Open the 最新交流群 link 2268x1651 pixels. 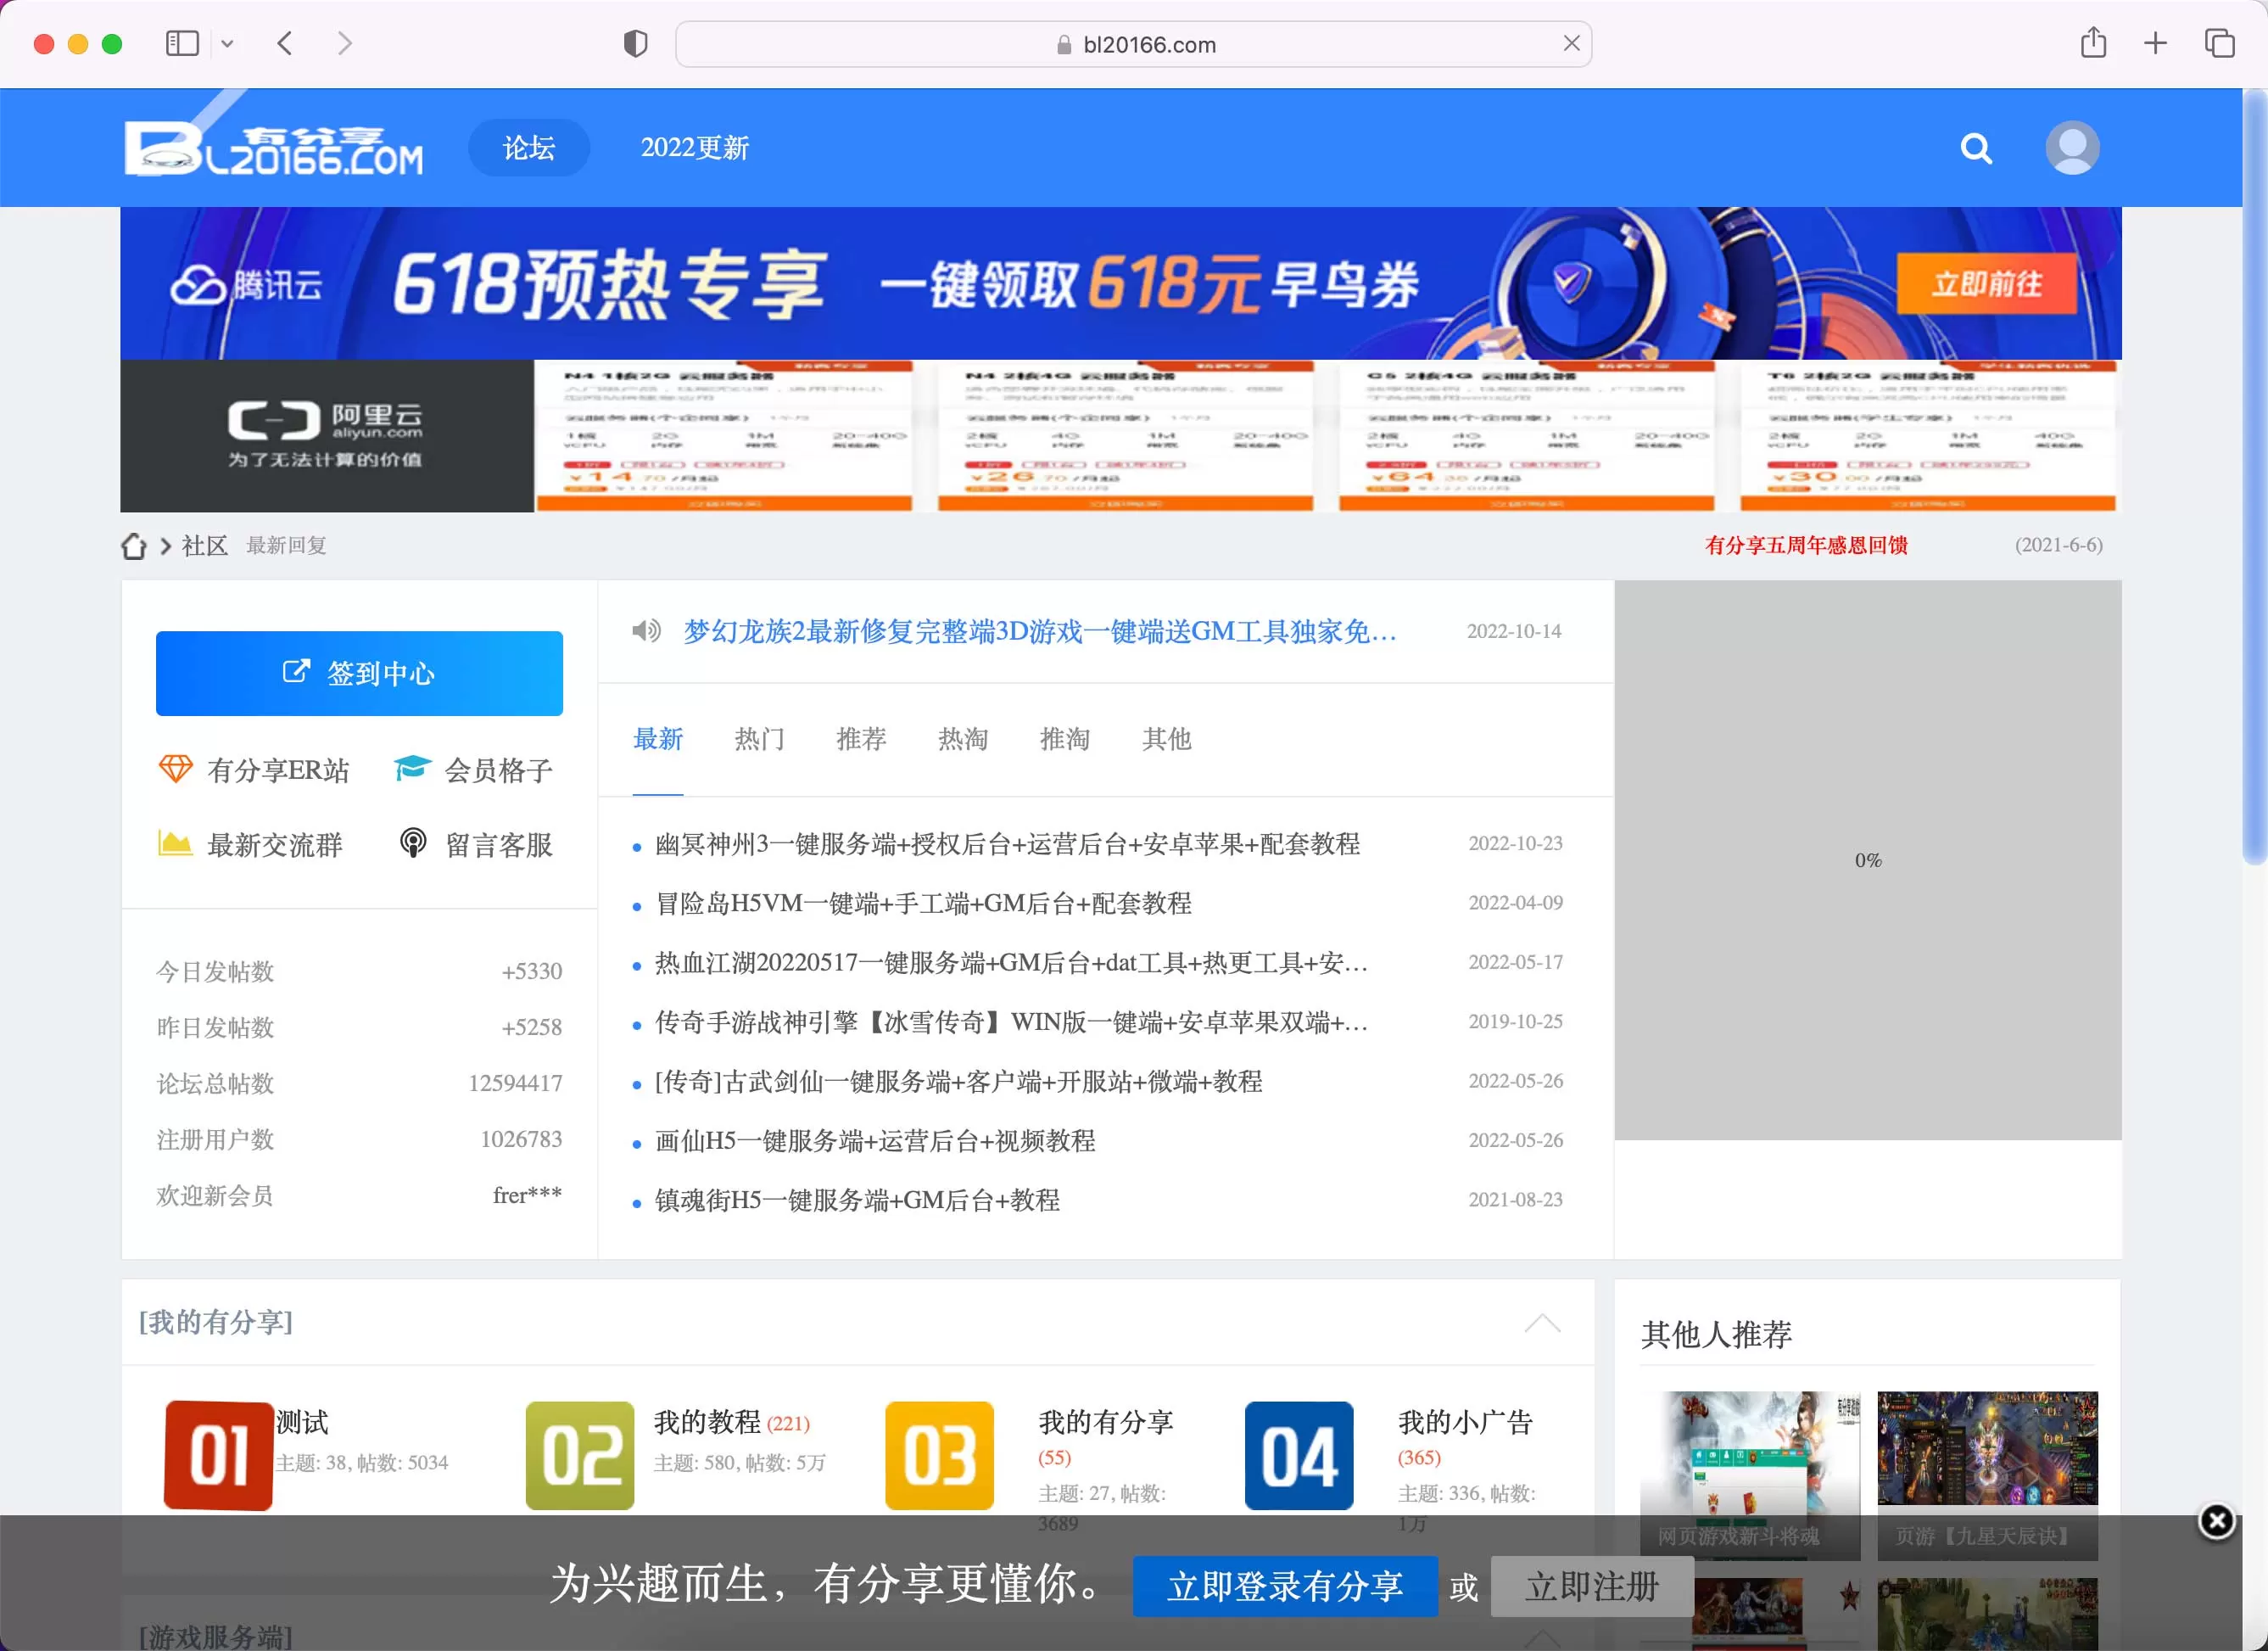pos(250,845)
